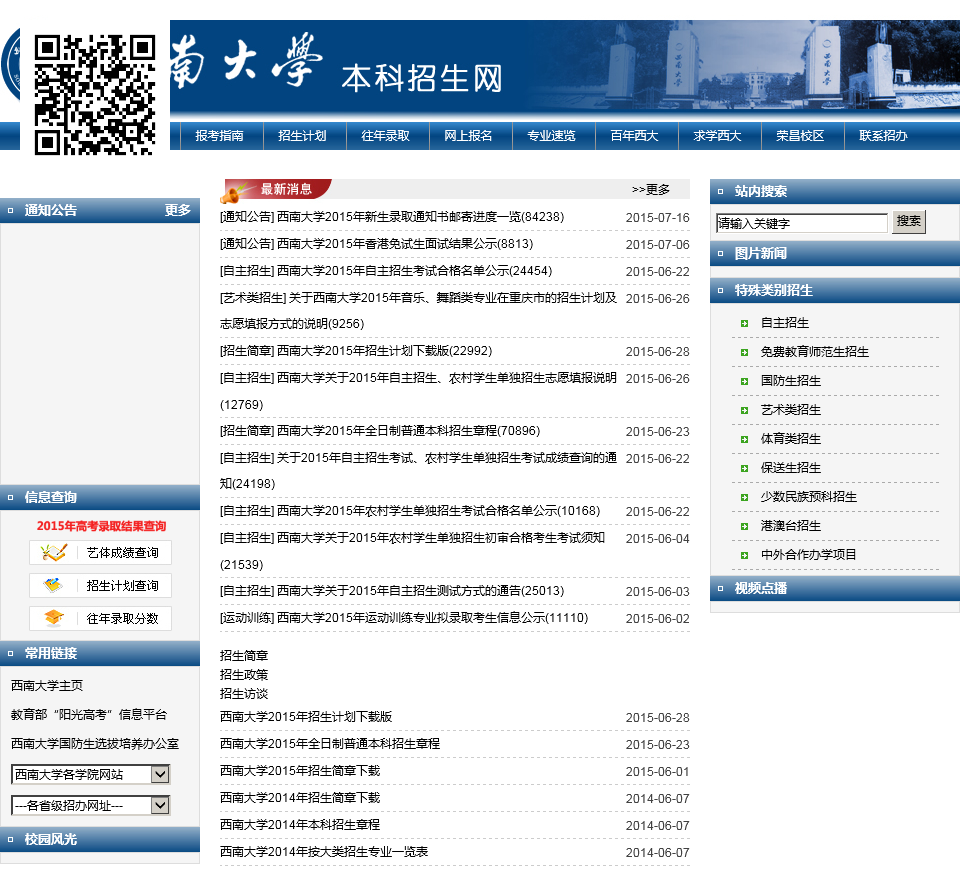Switch to the 招生访谈 tab
This screenshot has height=873, width=960.
click(244, 694)
